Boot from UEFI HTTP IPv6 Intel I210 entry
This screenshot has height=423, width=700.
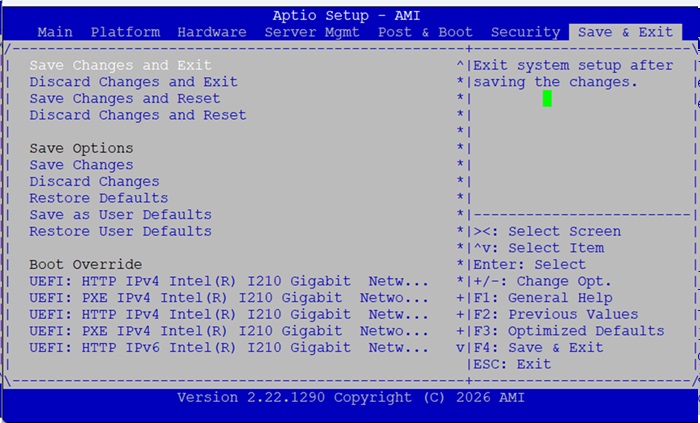(229, 348)
